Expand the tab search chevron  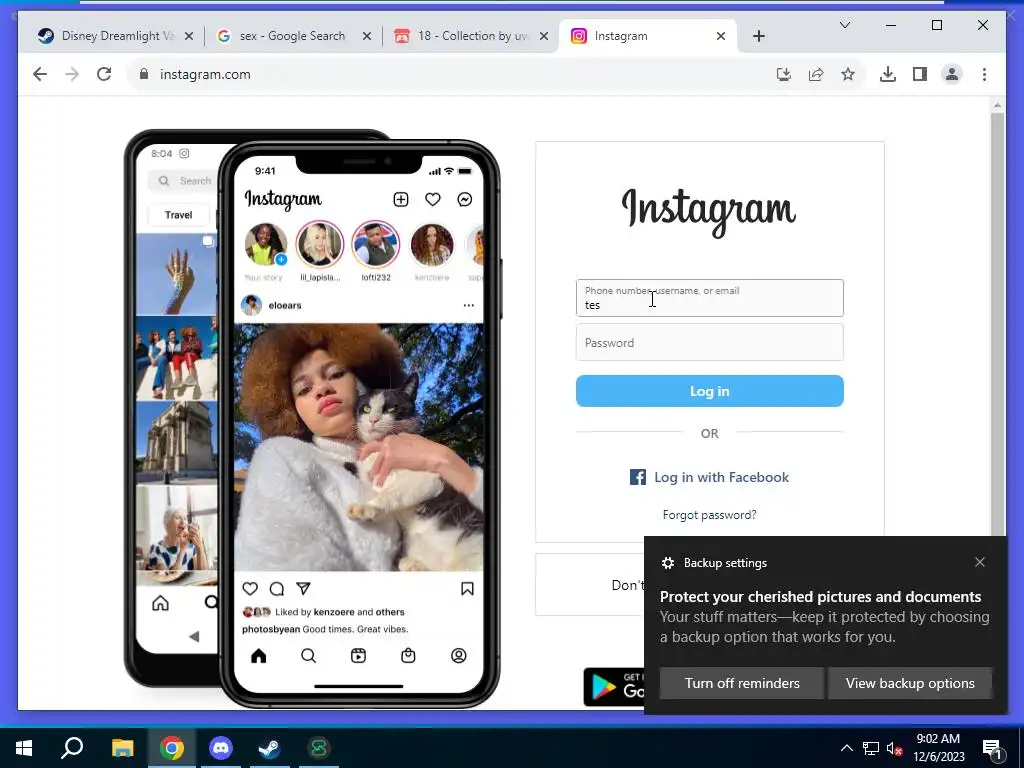844,25
